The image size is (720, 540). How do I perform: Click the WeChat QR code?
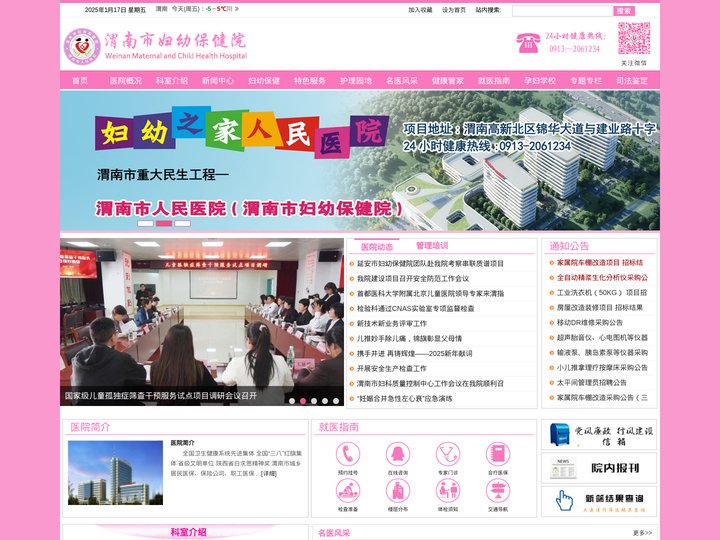click(x=634, y=39)
